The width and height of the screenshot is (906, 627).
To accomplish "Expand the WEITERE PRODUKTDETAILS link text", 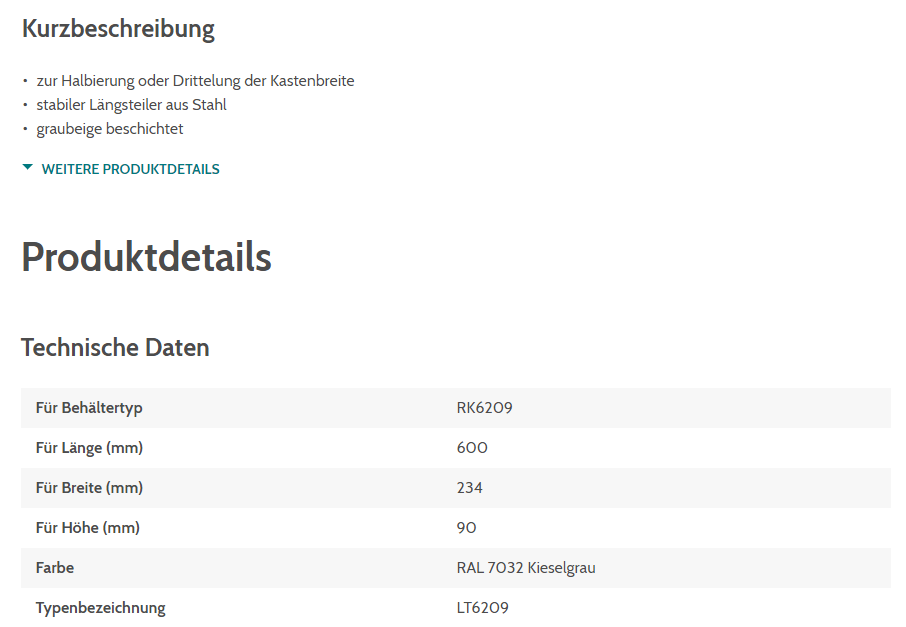I will coord(130,169).
